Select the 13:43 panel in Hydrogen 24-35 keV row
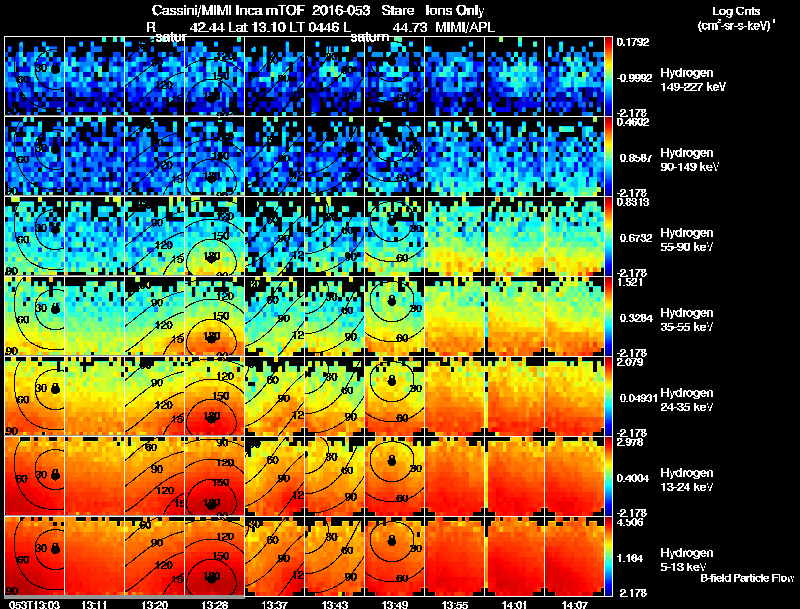The image size is (800, 609). tap(335, 396)
